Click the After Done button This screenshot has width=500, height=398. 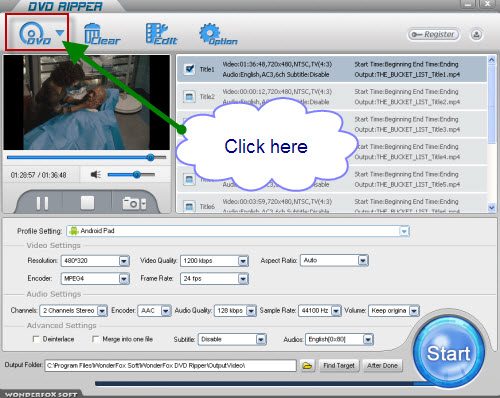click(x=382, y=366)
